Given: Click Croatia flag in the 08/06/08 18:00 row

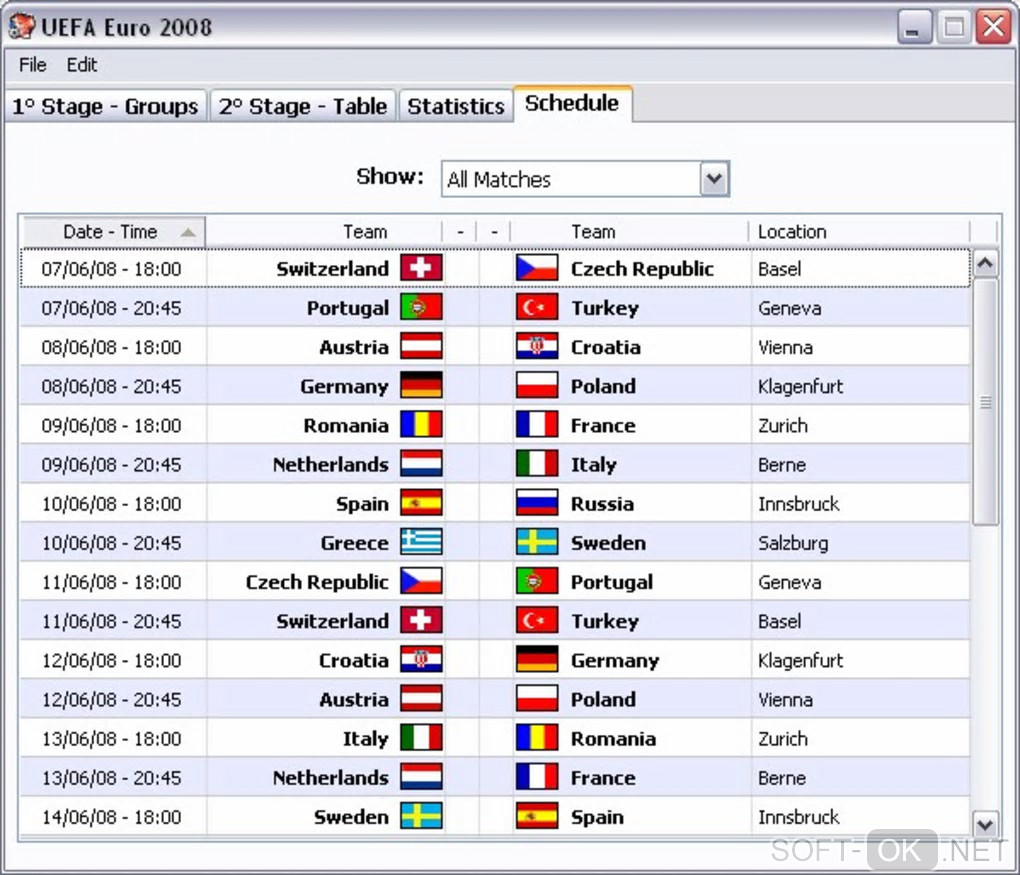Looking at the screenshot, I should (537, 346).
